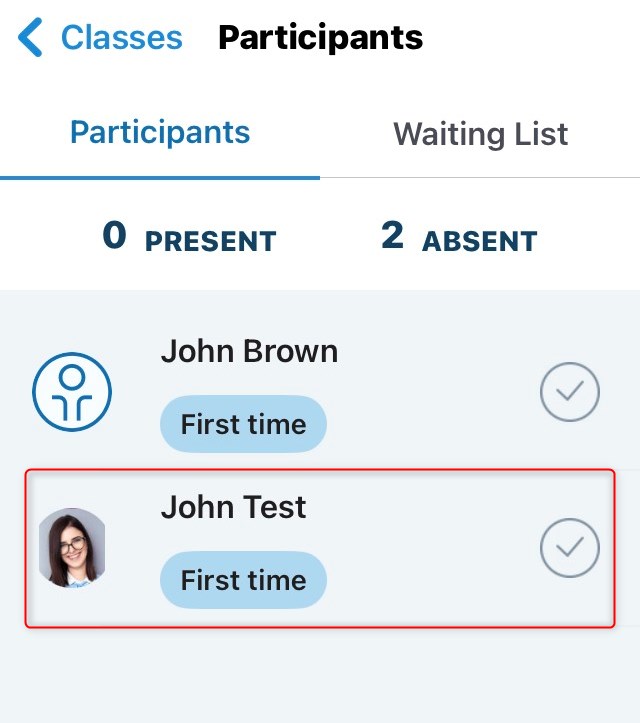The width and height of the screenshot is (640, 723).
Task: Open John Brown's participant name
Action: click(x=249, y=351)
